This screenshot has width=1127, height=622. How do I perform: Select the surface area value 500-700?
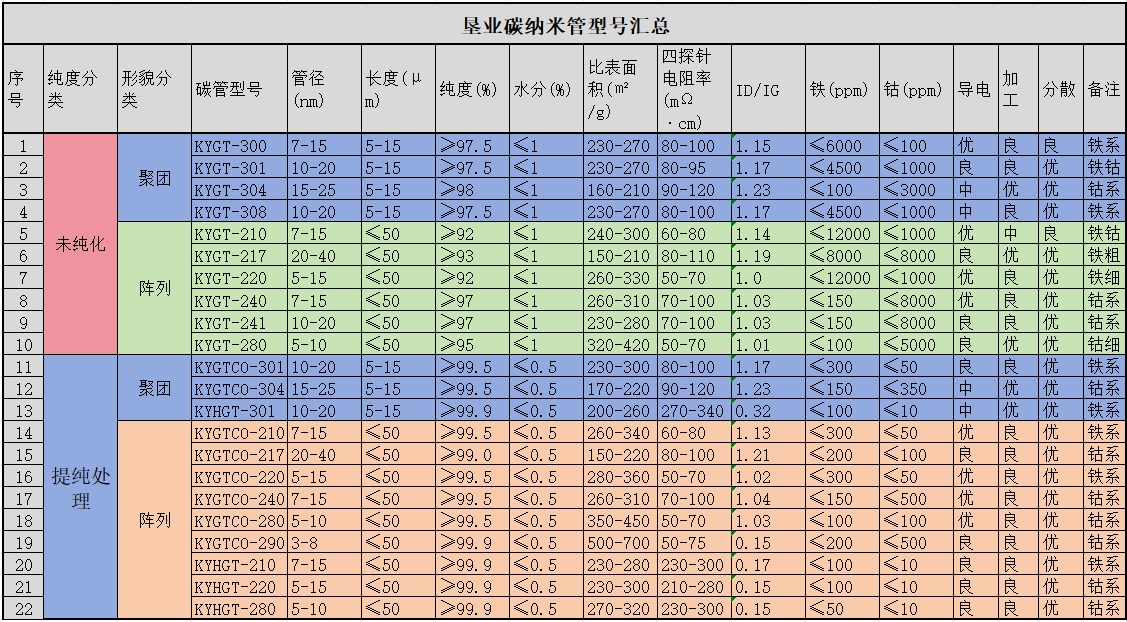tap(620, 543)
